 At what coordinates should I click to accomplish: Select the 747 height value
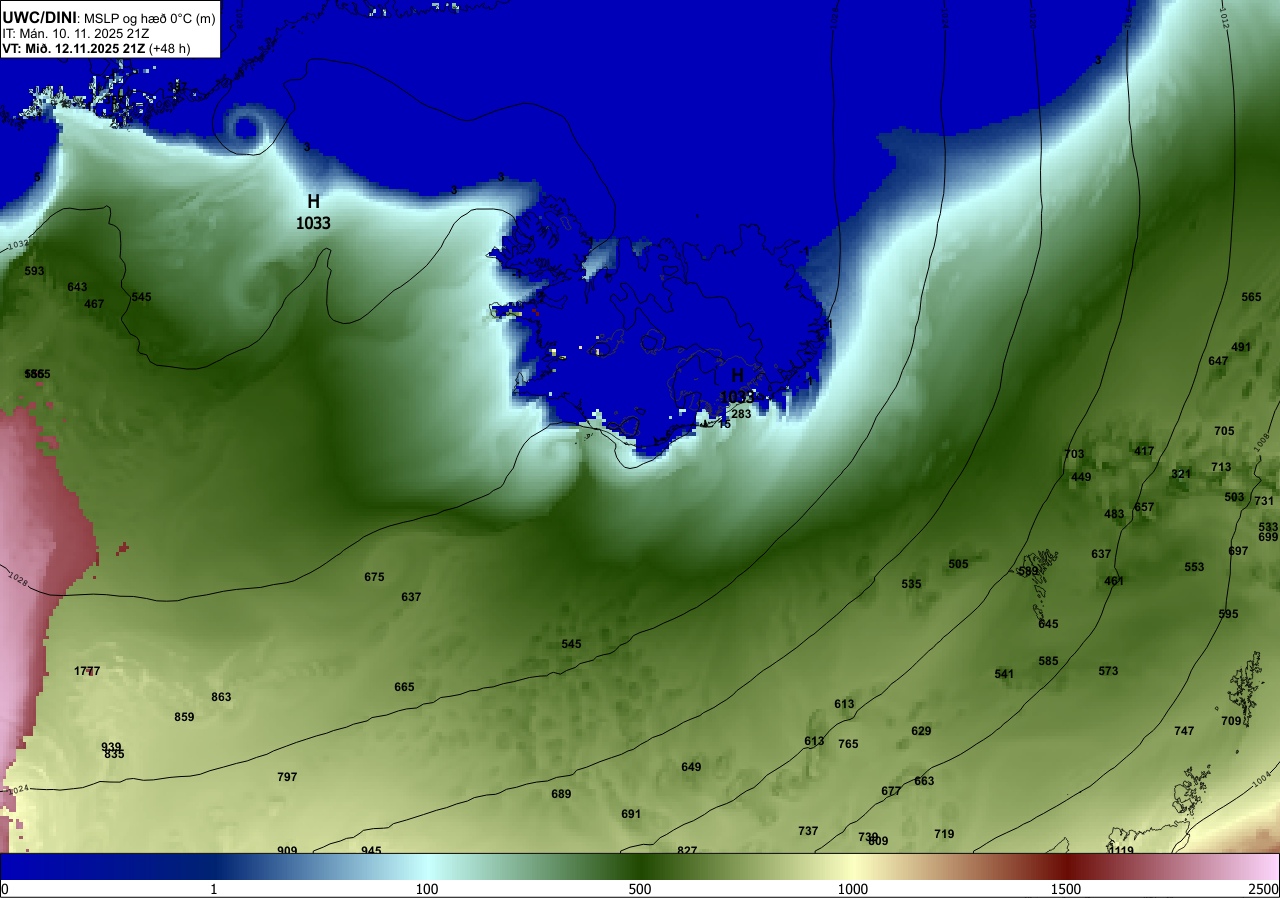coord(1184,731)
